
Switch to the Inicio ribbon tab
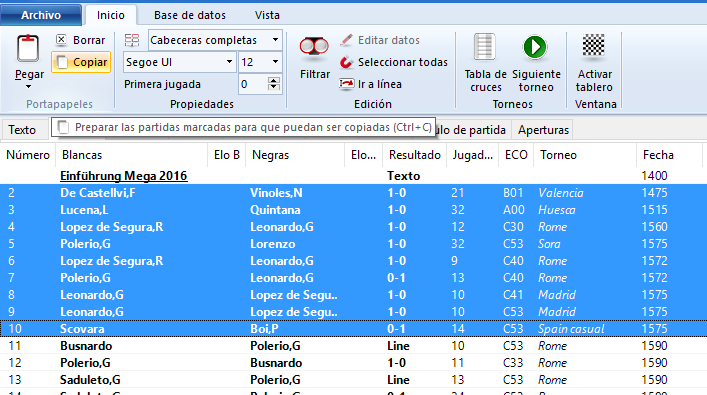click(x=110, y=15)
